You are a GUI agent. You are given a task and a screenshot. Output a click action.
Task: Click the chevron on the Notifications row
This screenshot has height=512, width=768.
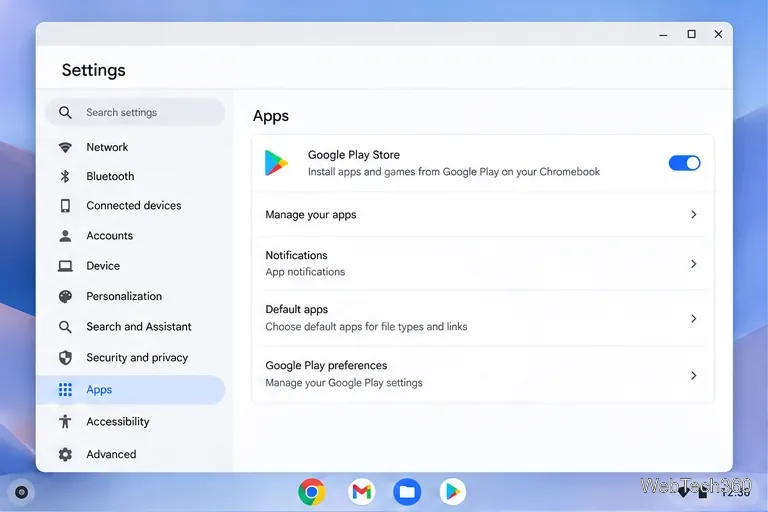(x=694, y=264)
